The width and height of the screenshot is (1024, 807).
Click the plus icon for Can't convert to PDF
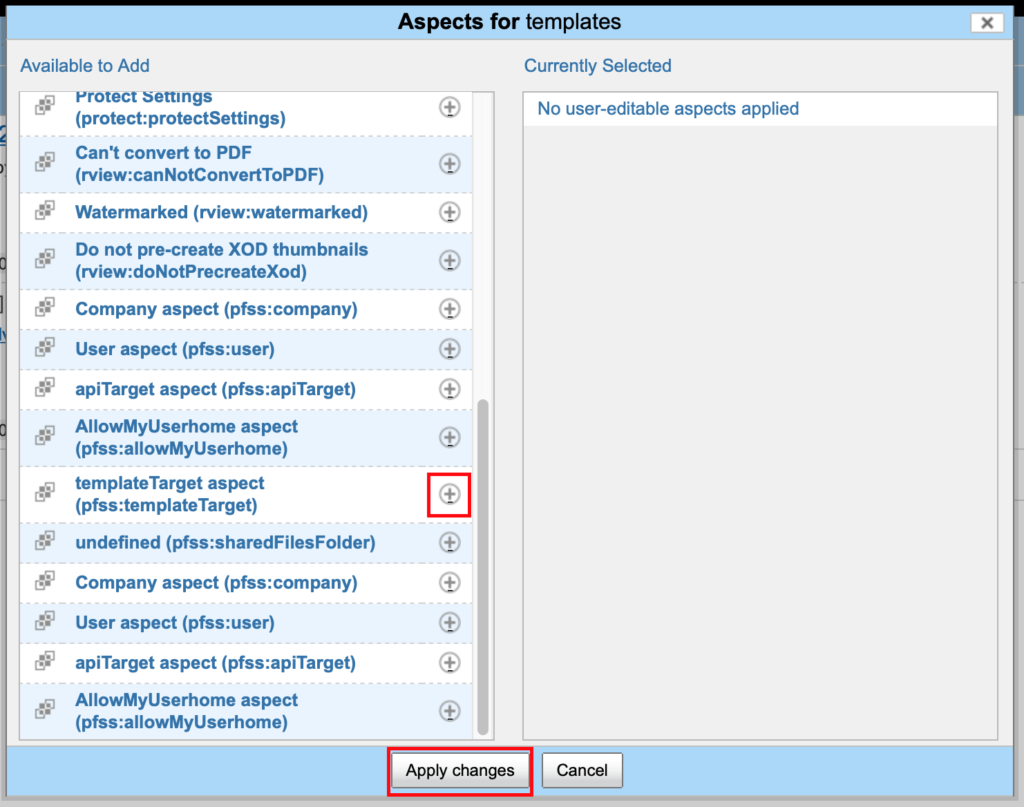[450, 164]
